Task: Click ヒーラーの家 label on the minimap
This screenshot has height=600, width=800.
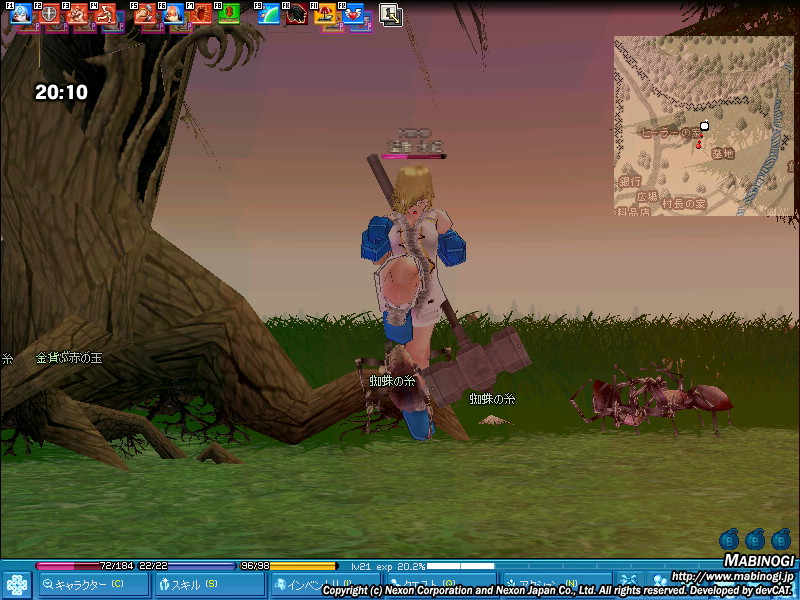Action: [671, 133]
